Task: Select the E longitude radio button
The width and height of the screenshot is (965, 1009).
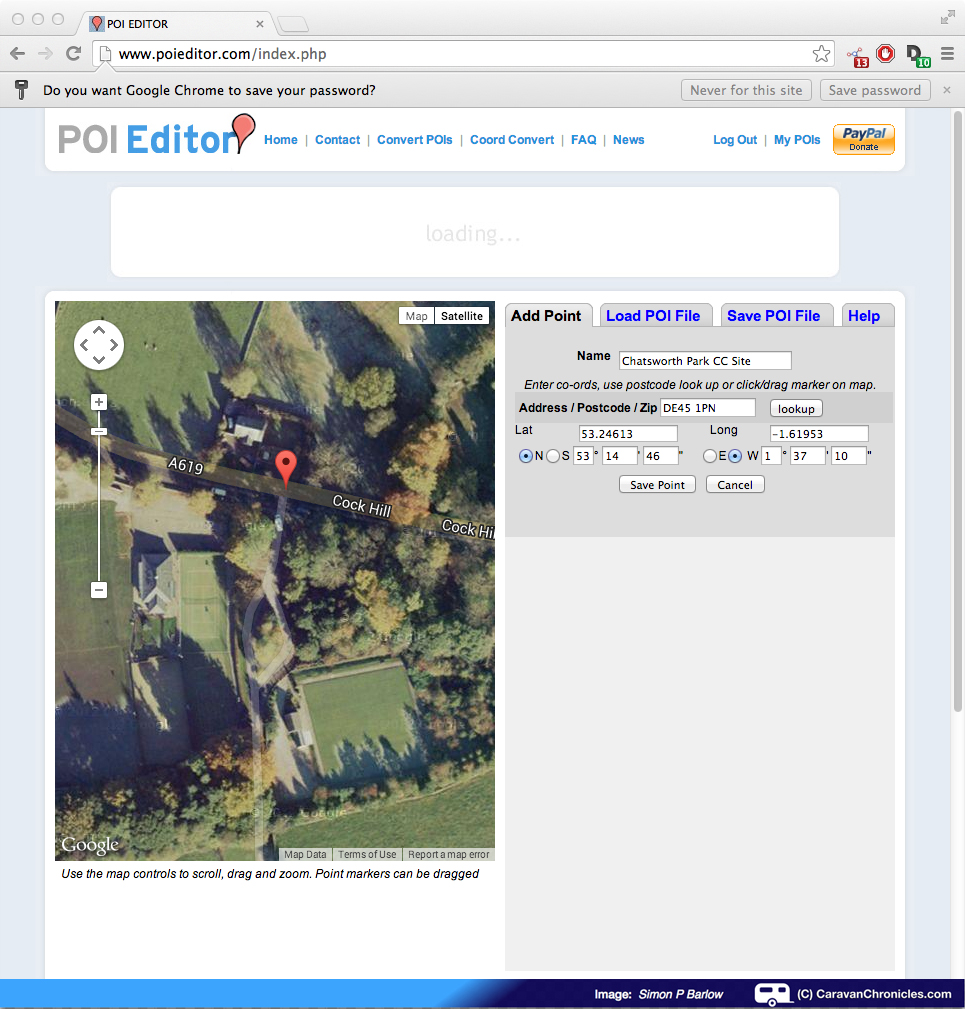Action: [709, 456]
